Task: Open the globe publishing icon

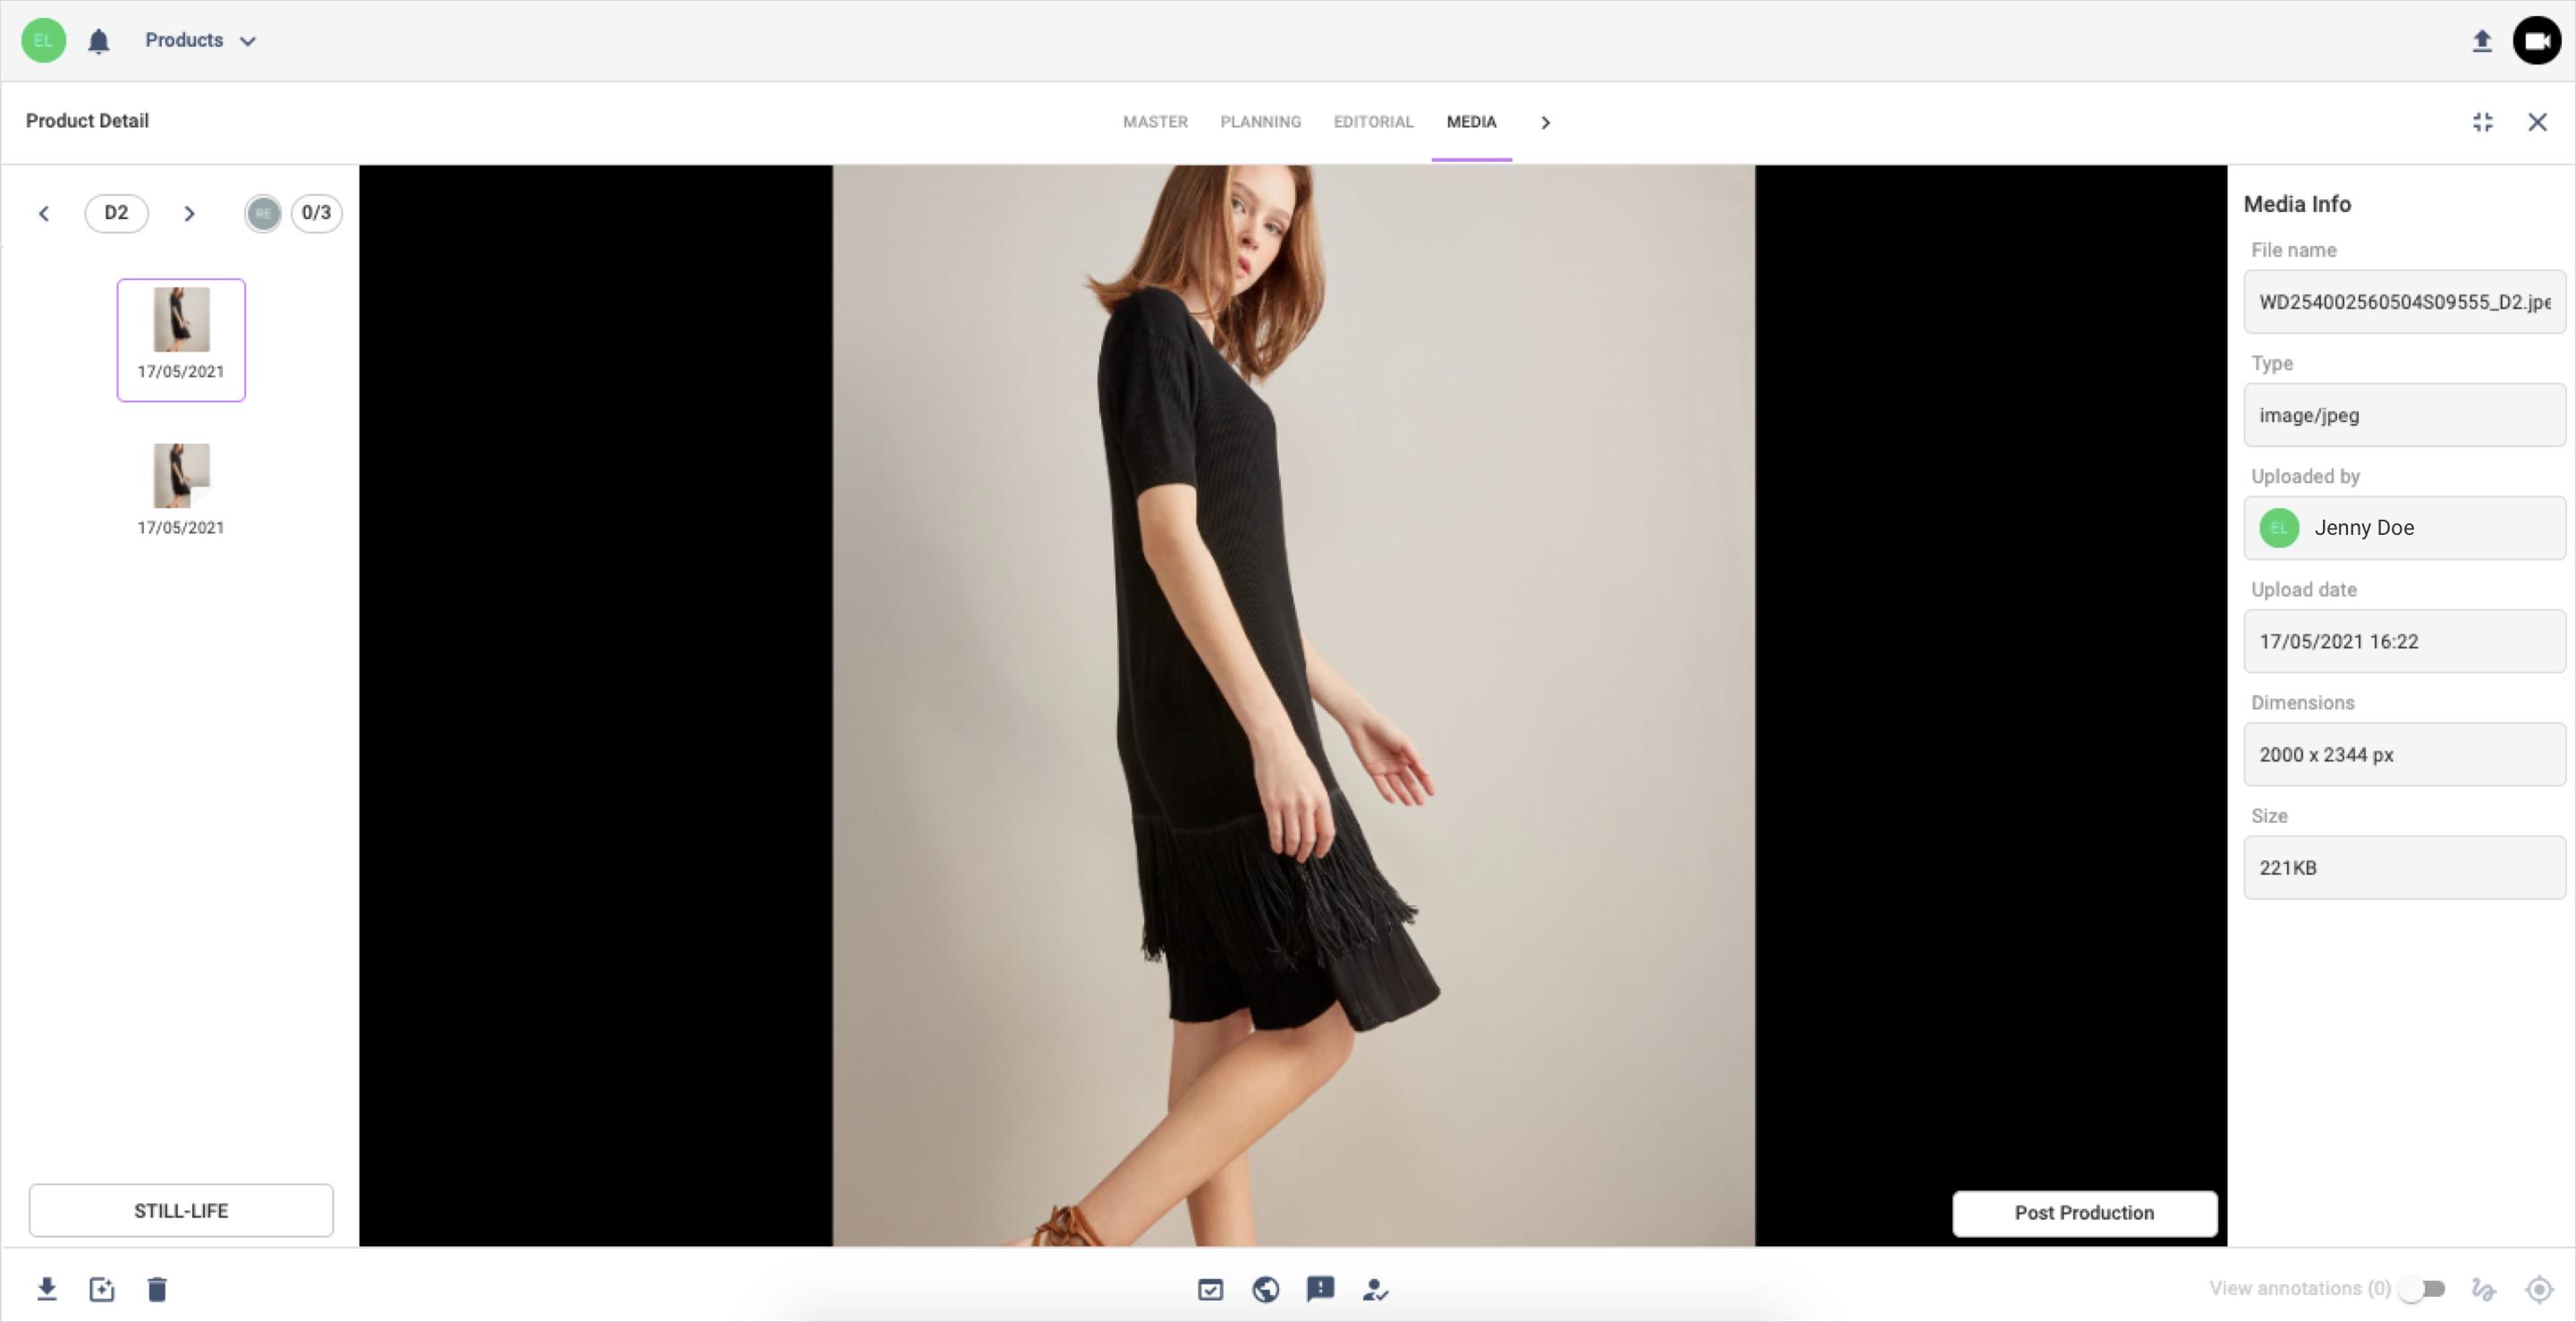Action: (1265, 1290)
